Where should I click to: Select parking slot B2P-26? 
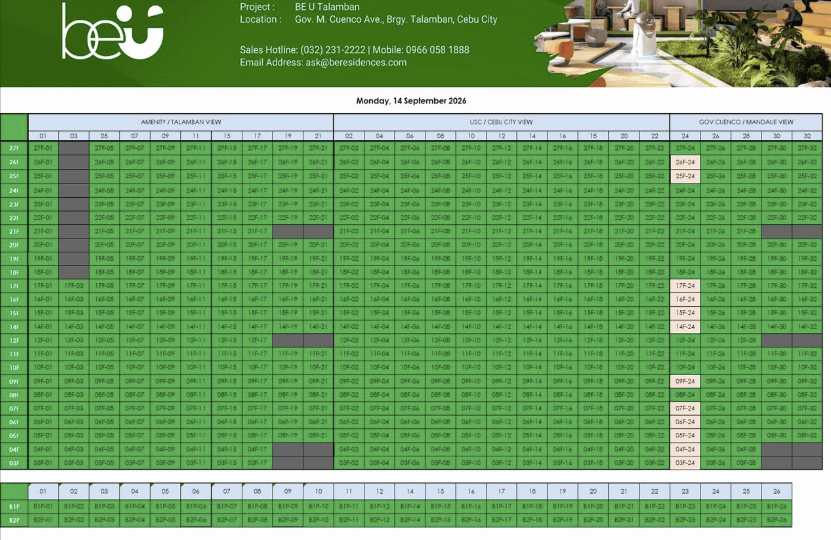pos(777,520)
